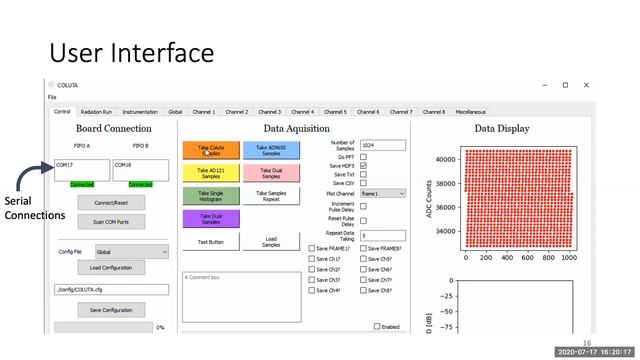Click the Scan COM Ports button
Viewport: 640px width, 360px height.
tap(111, 222)
